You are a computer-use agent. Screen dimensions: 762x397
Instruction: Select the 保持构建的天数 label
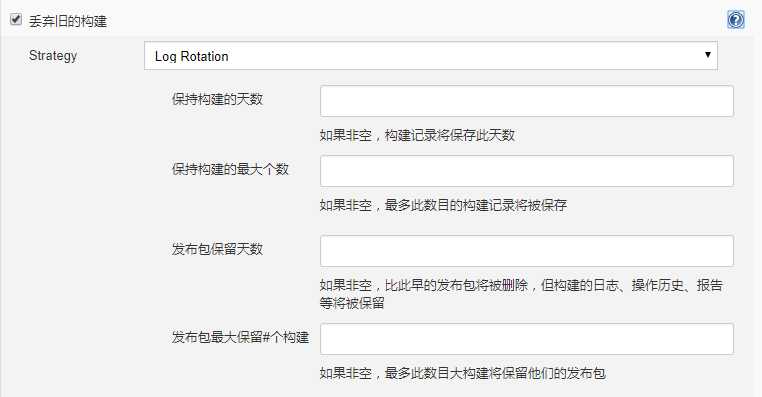point(217,99)
